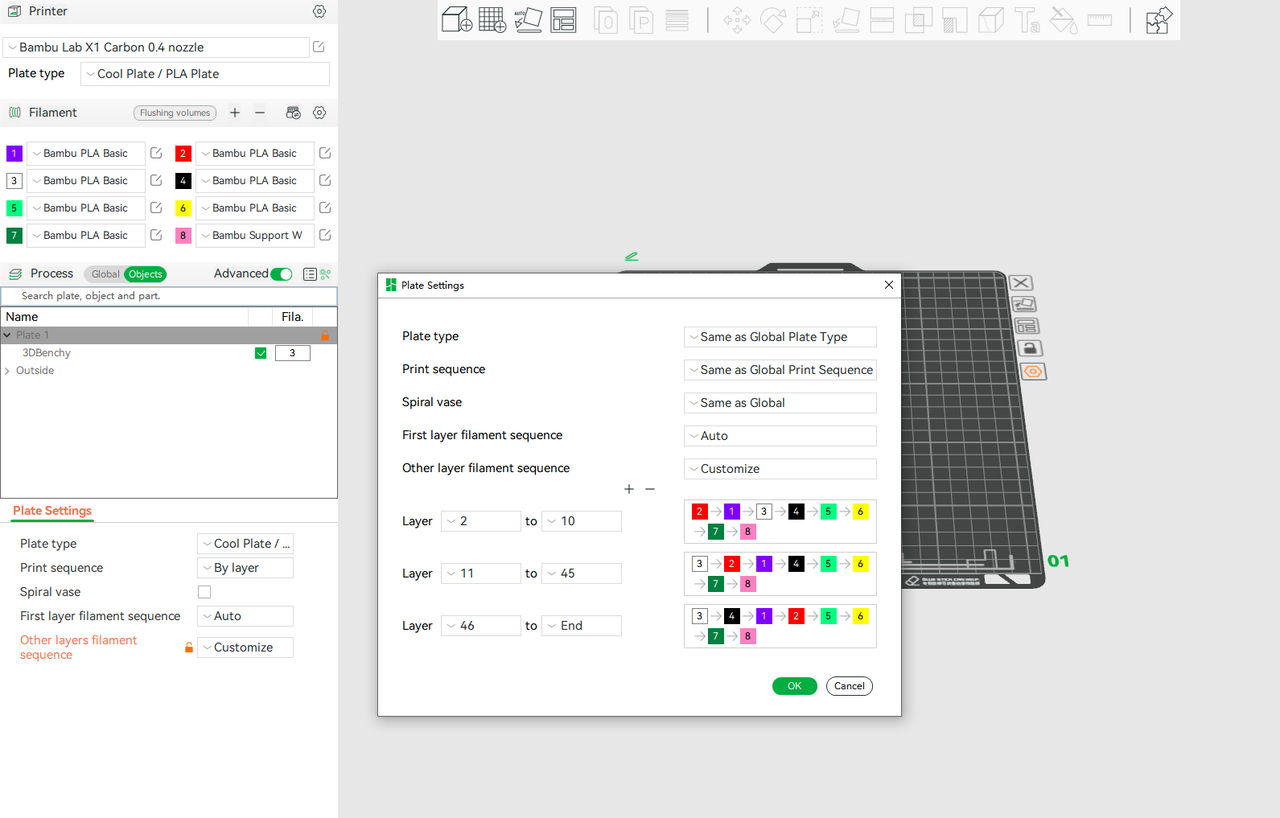Viewport: 1280px width, 818px height.
Task: Open filament settings gear icon
Action: pos(320,113)
